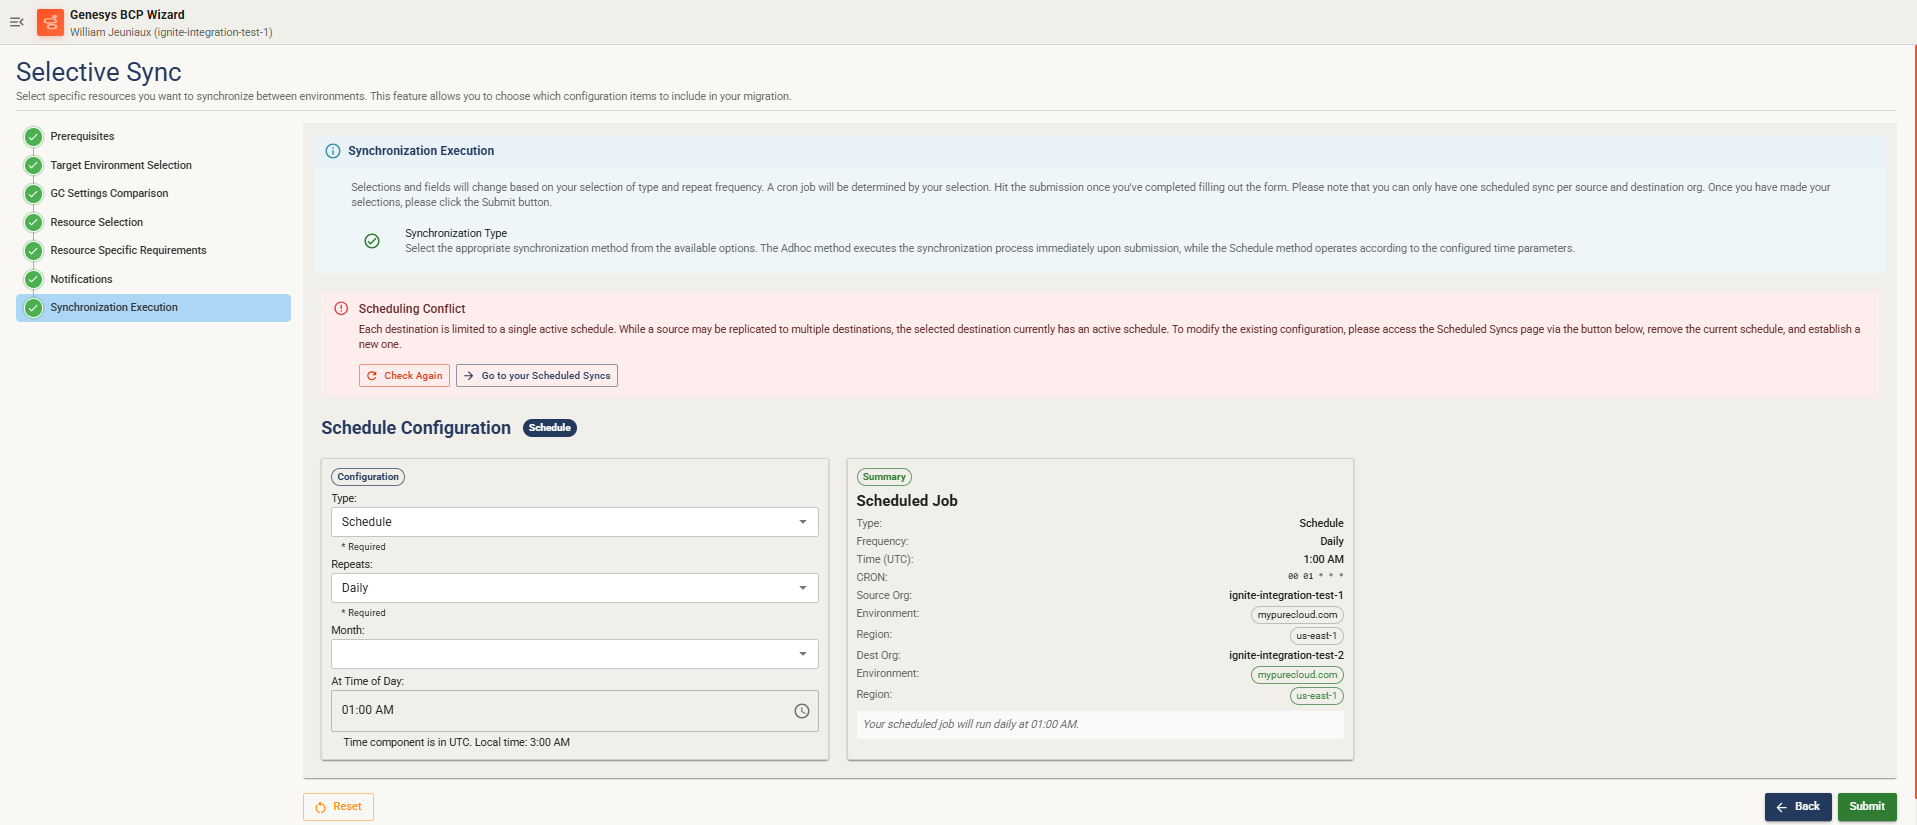This screenshot has width=1917, height=825.
Task: Click the GC Settings Comparison checkmark icon
Action: [x=34, y=194]
